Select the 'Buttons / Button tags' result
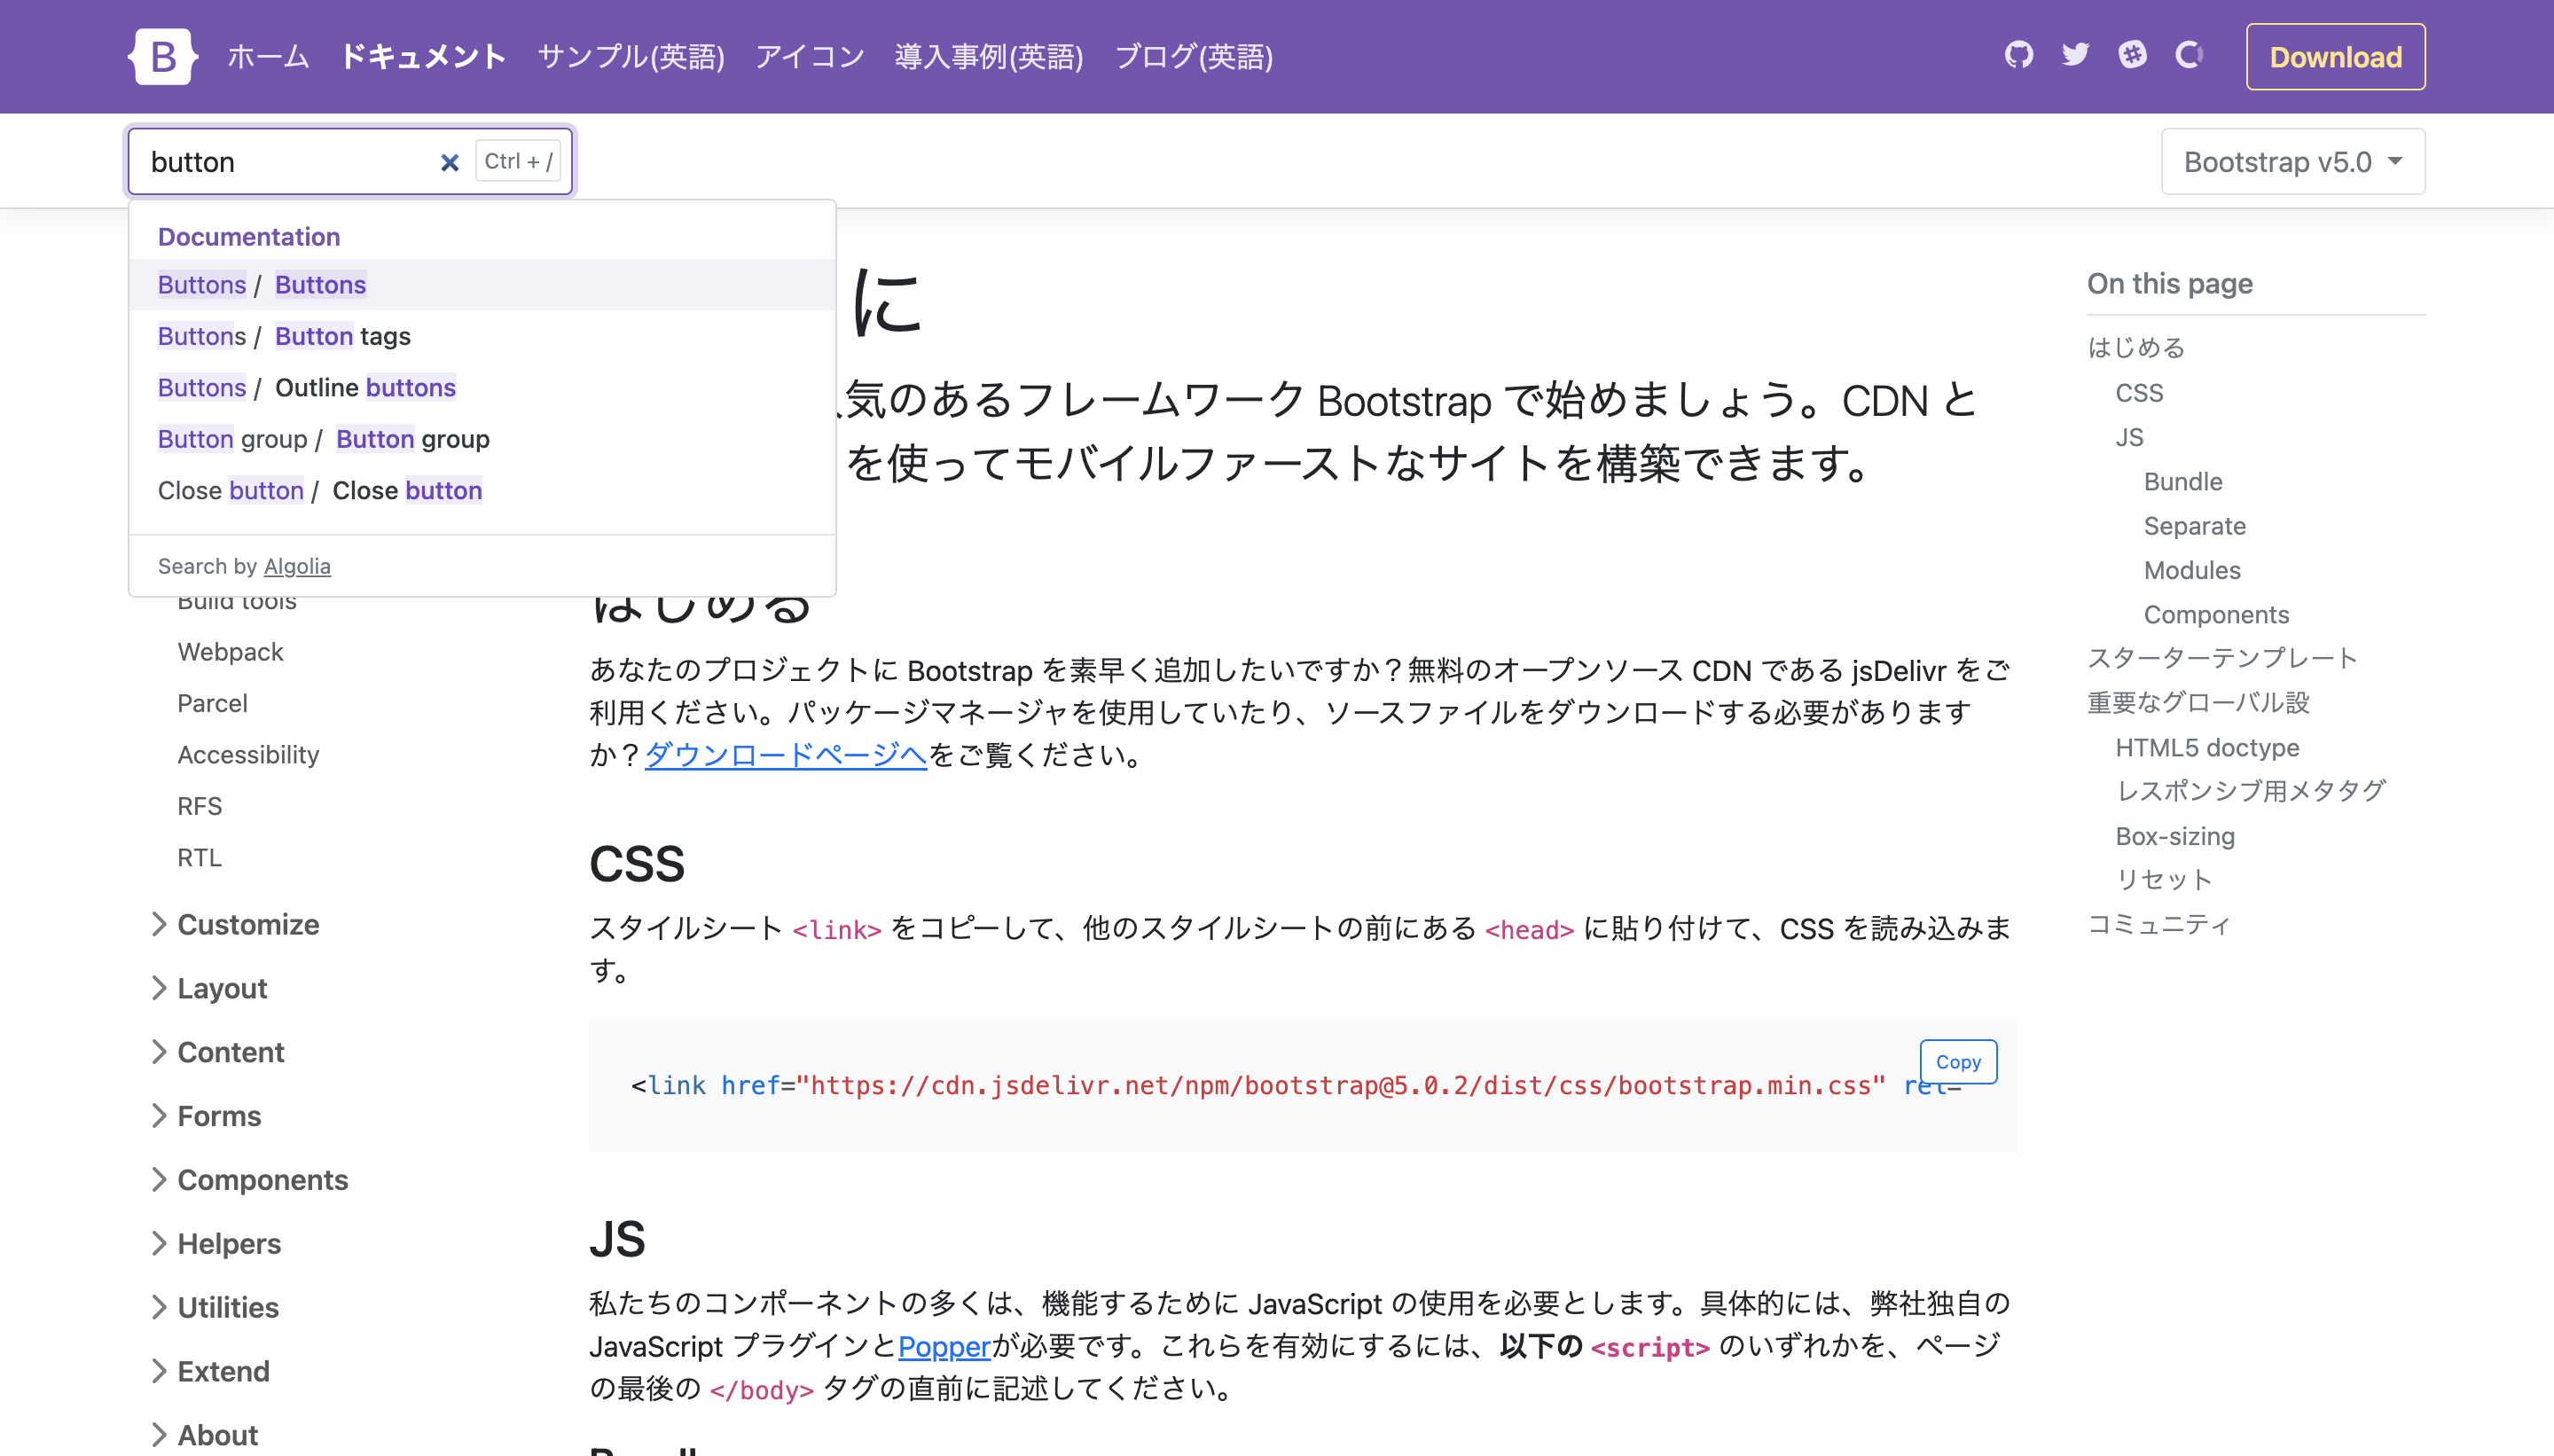Viewport: 2554px width, 1456px height. [482, 336]
